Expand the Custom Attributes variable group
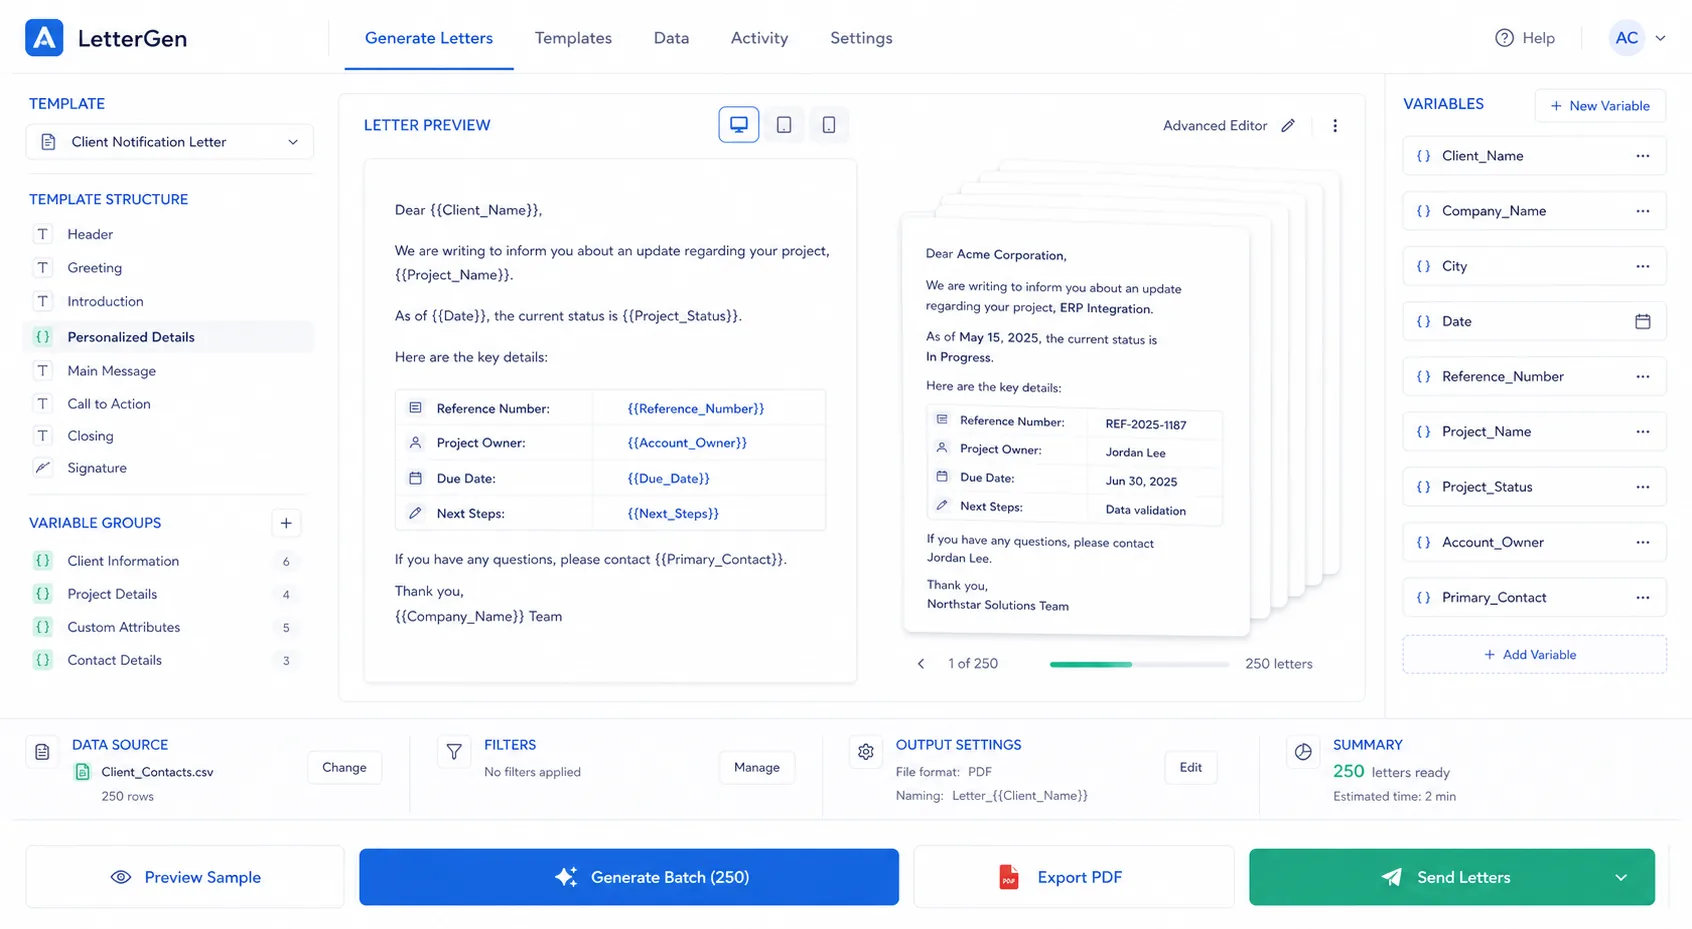The height and width of the screenshot is (929, 1692). 166,627
